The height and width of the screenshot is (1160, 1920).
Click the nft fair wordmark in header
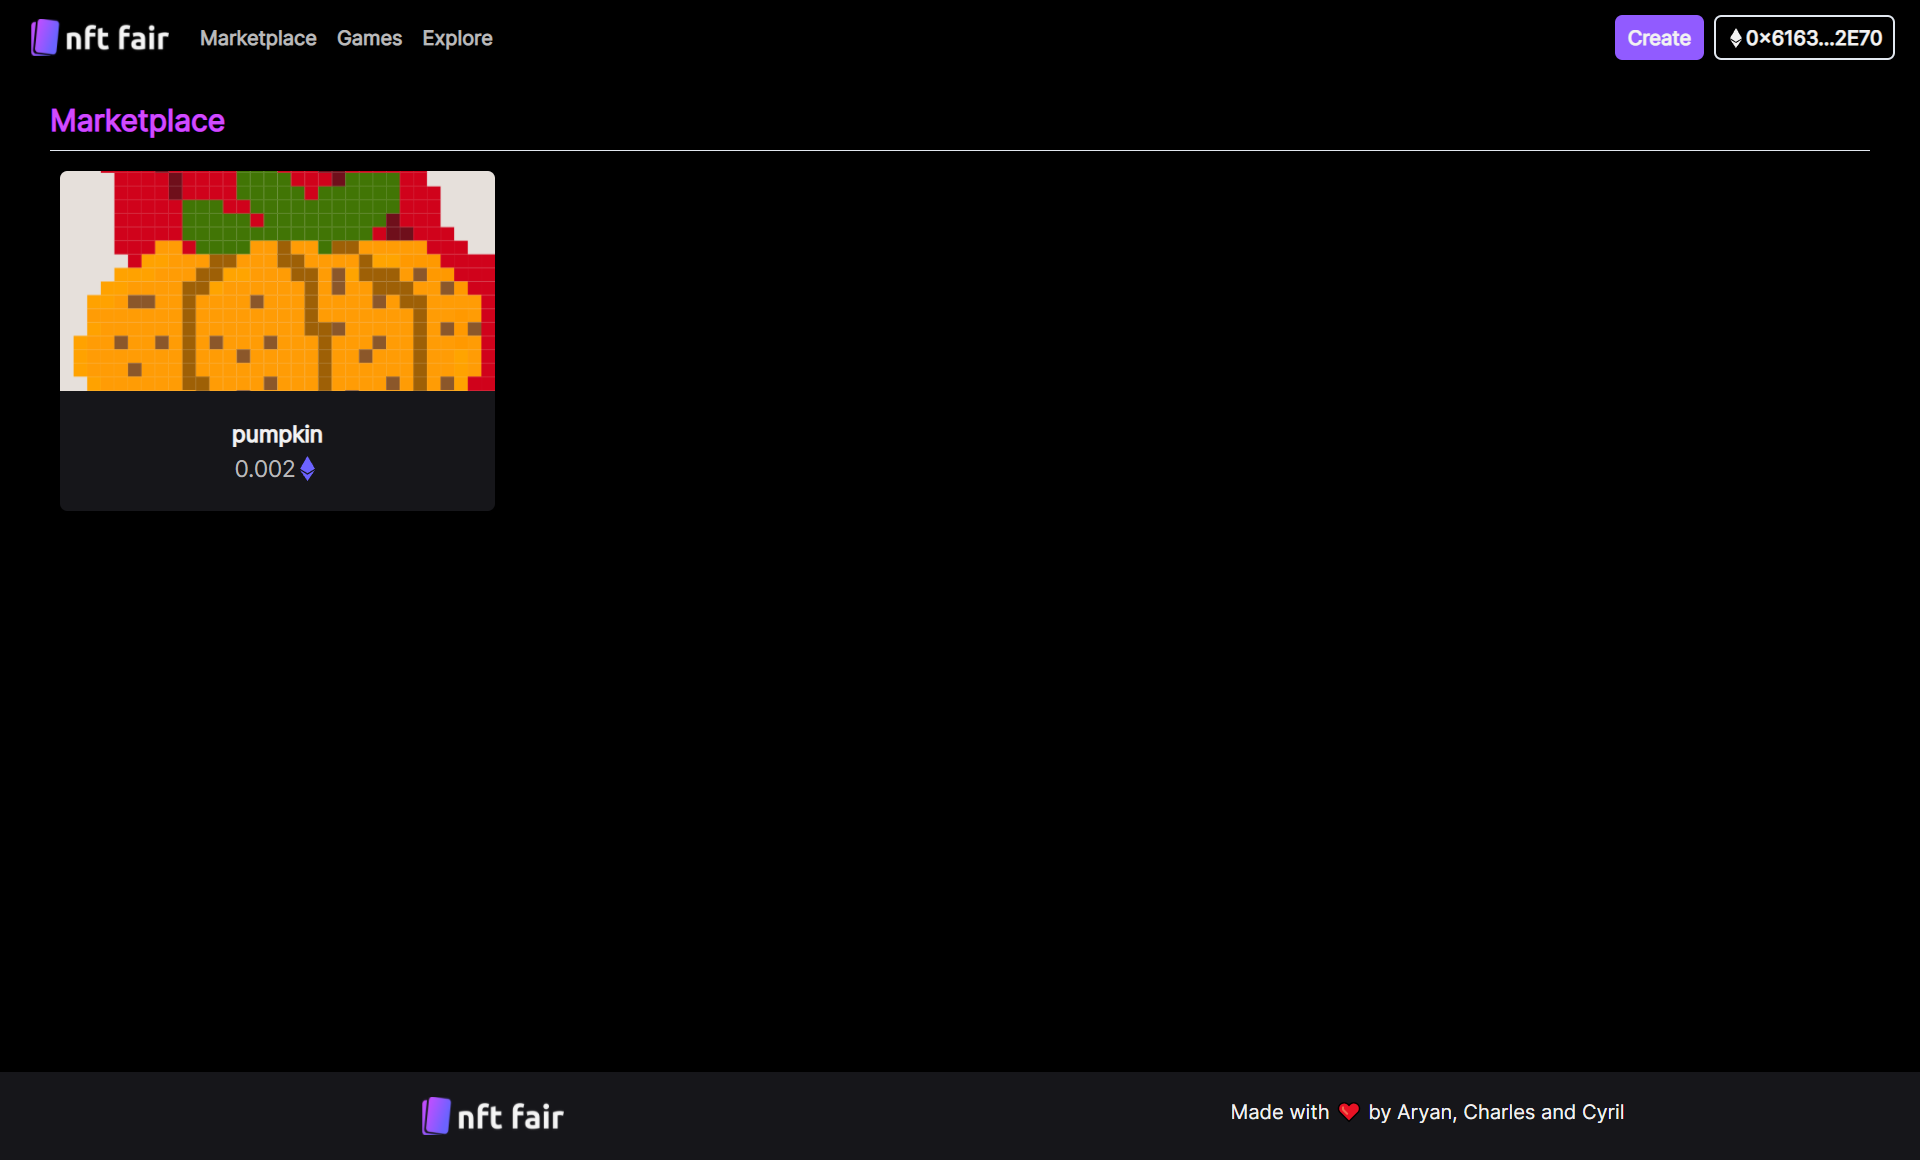point(117,38)
